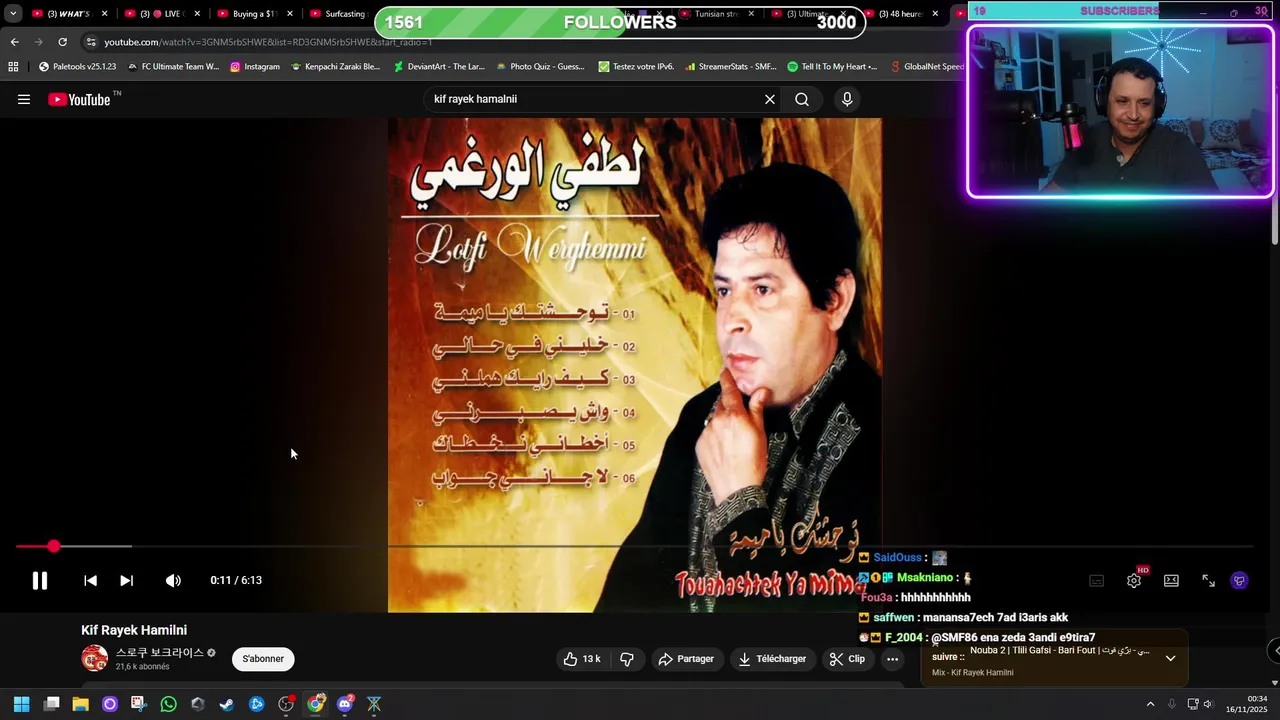
Task: Open player settings gear
Action: tap(1134, 580)
